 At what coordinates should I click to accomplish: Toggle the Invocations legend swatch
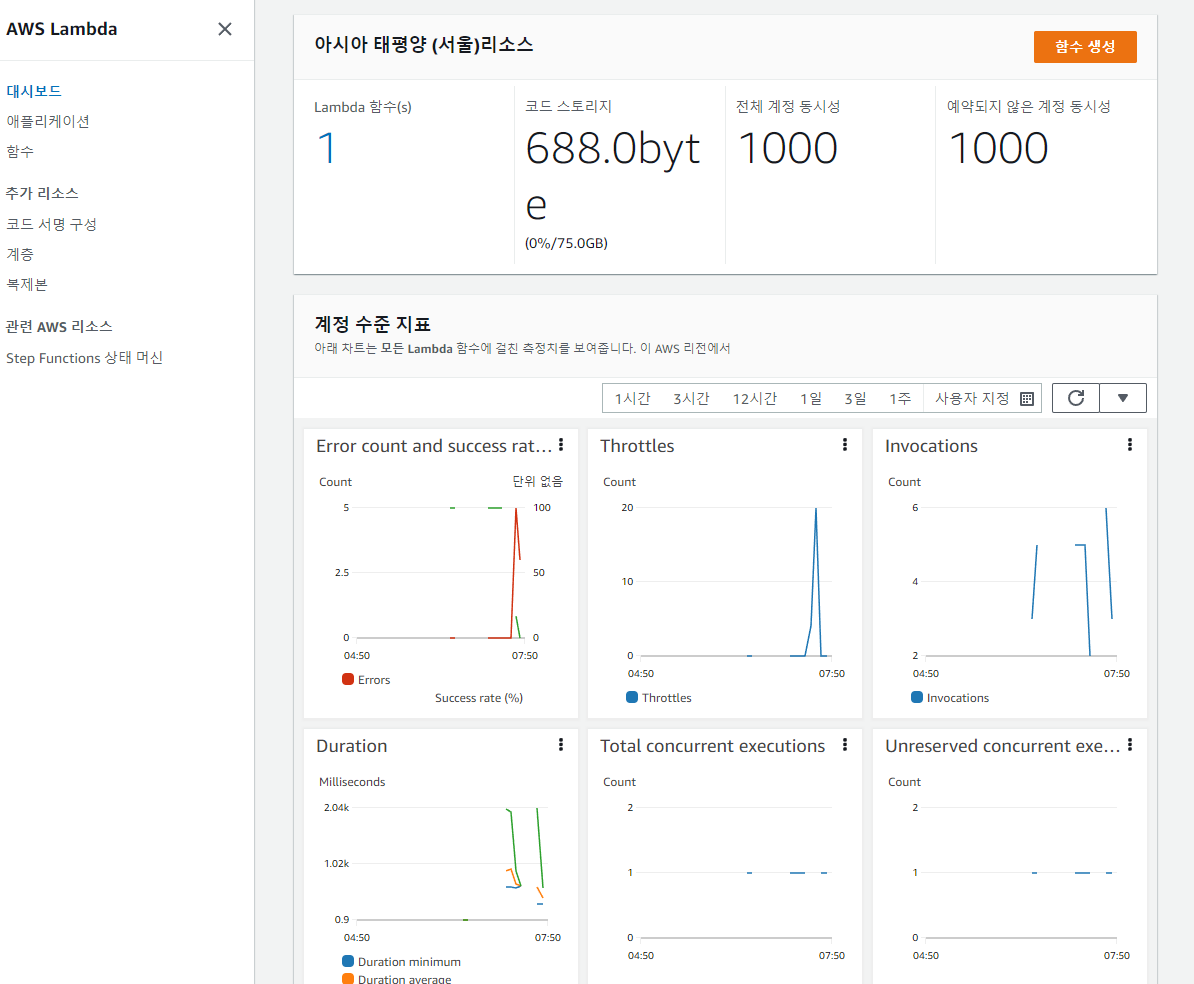917,697
